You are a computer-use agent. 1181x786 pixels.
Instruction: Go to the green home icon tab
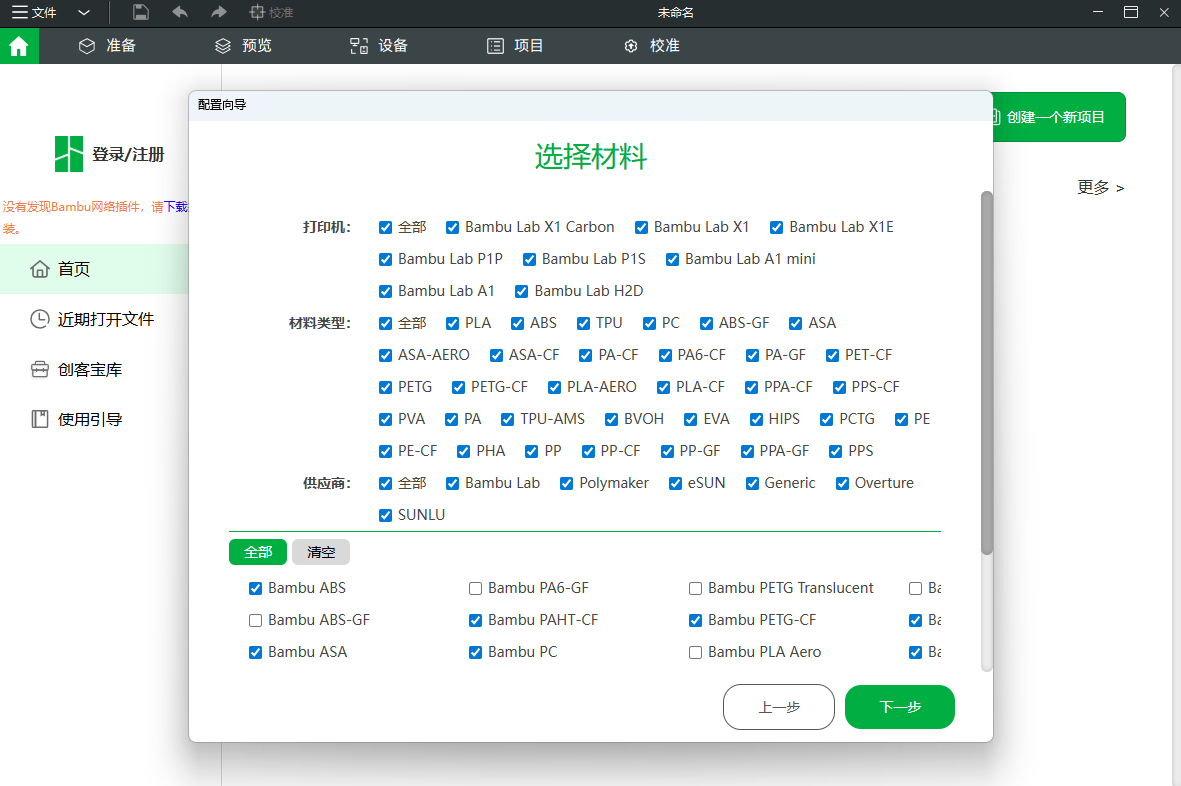[19, 46]
